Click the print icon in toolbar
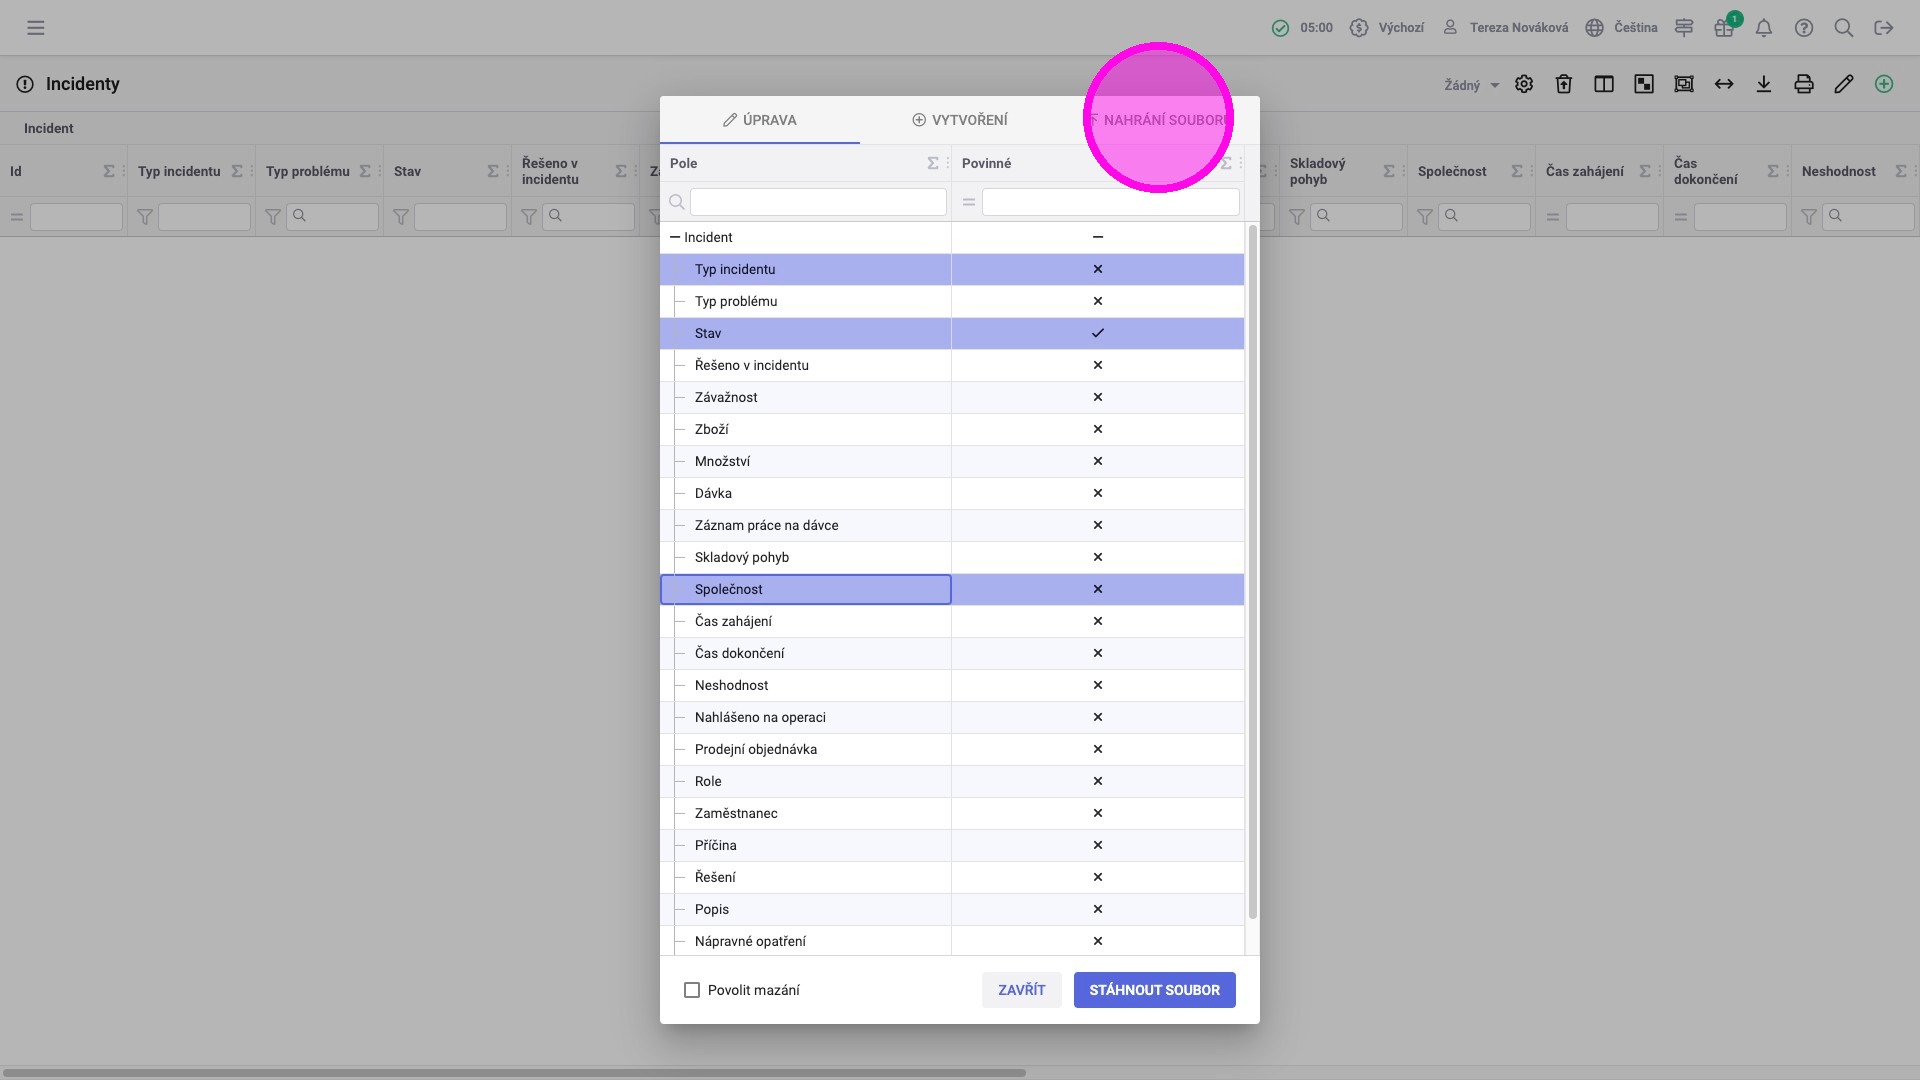Screen dimensions: 1920x1080 tap(1804, 84)
